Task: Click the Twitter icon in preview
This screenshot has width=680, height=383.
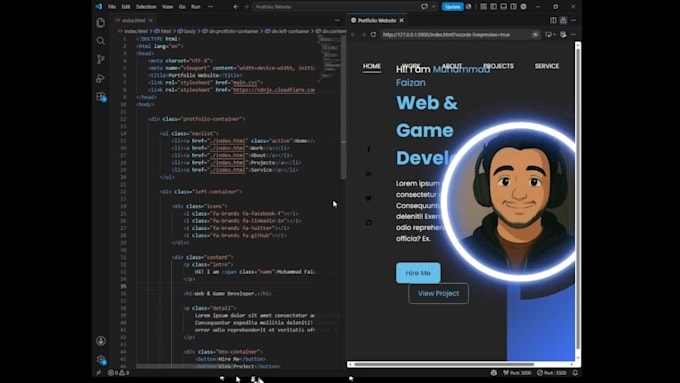Action: pos(369,198)
